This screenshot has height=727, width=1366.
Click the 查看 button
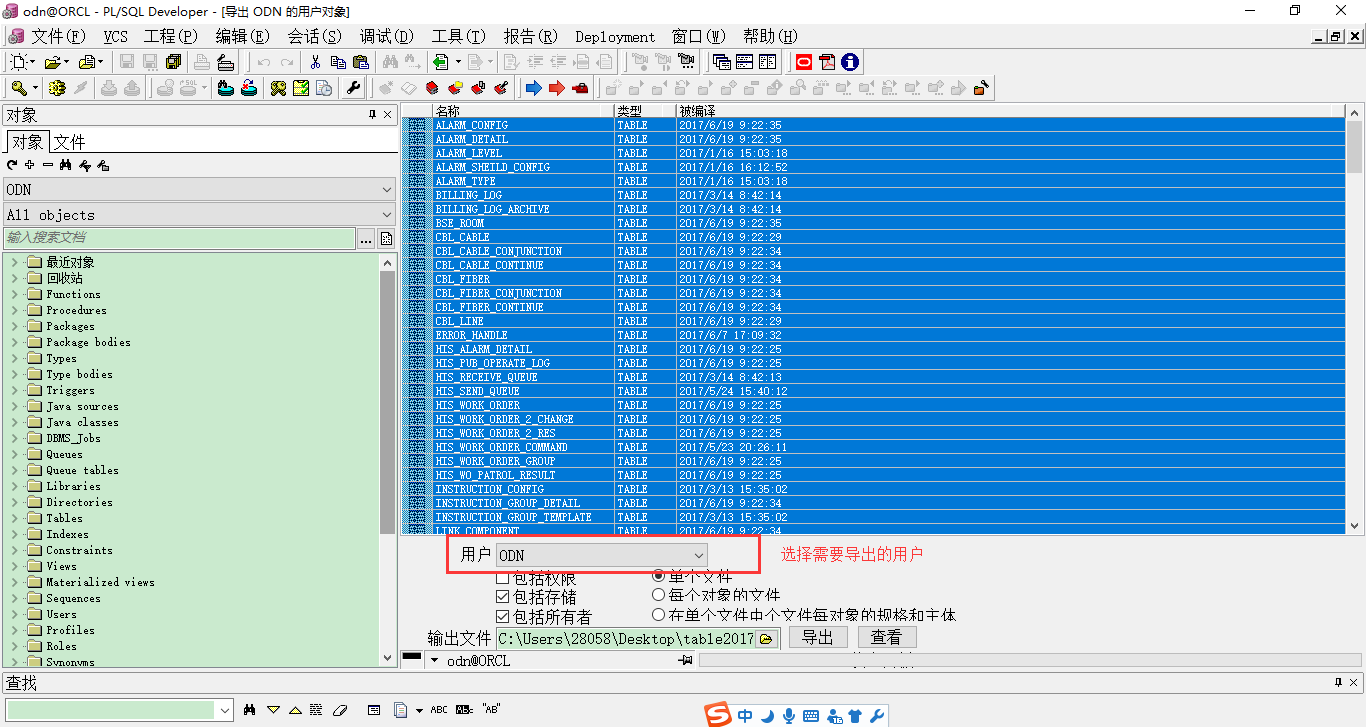pyautogui.click(x=887, y=638)
